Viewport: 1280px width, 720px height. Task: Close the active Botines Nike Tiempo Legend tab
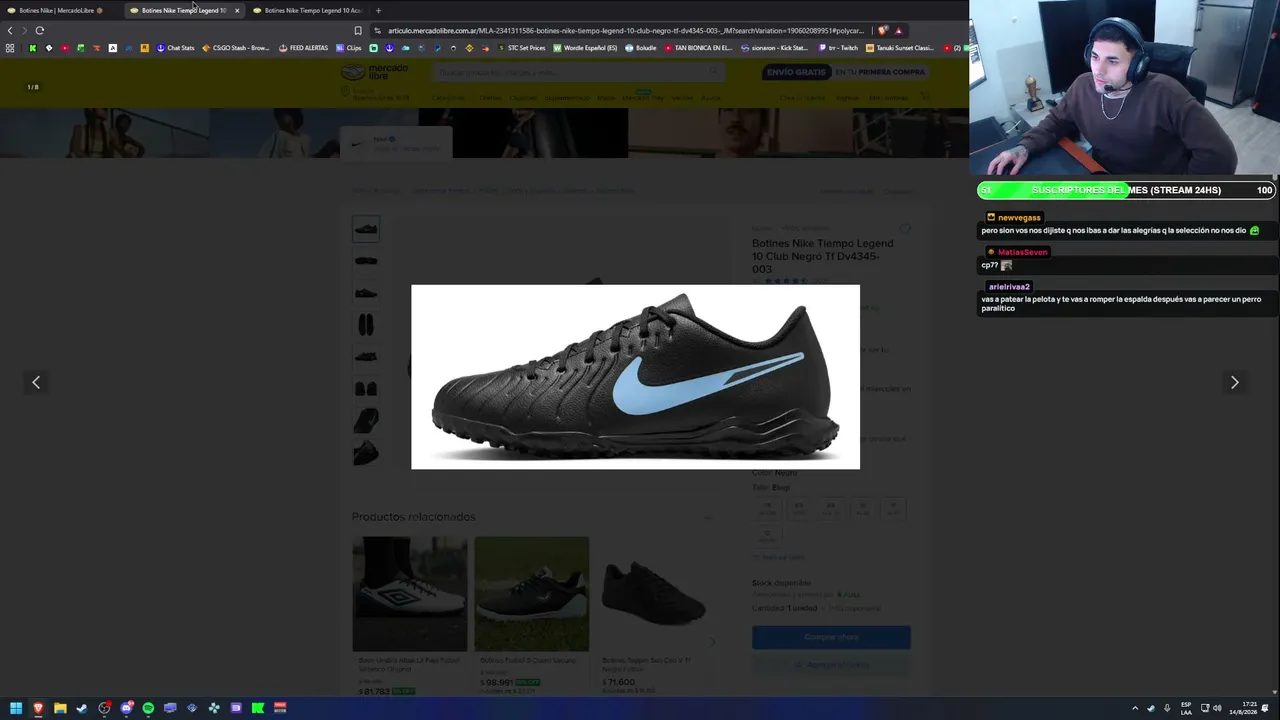tap(237, 10)
